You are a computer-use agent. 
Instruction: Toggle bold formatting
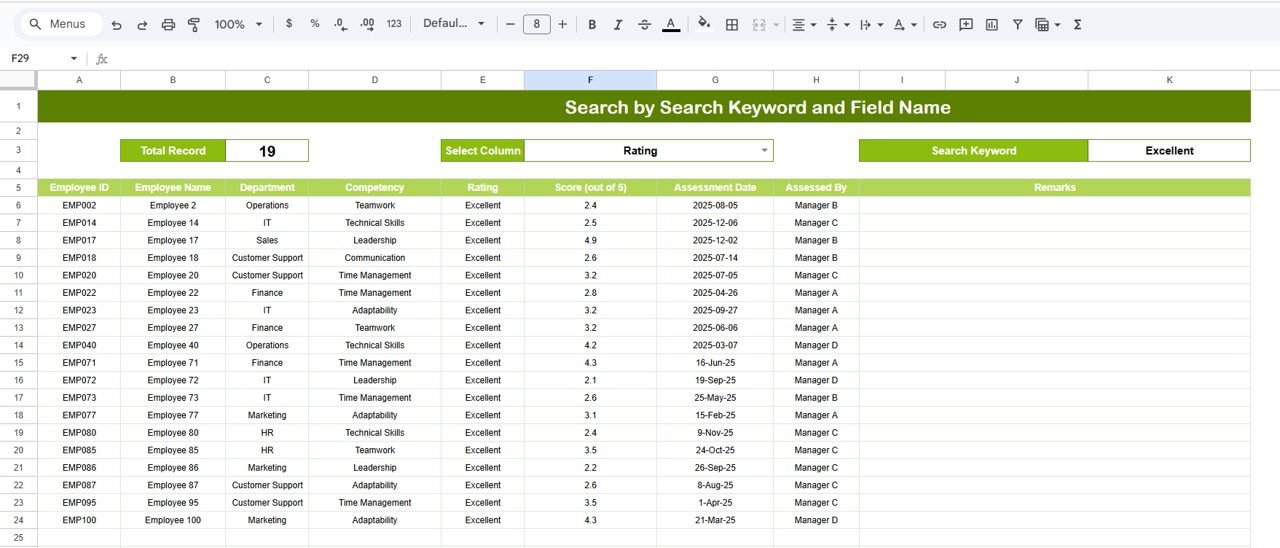click(592, 24)
